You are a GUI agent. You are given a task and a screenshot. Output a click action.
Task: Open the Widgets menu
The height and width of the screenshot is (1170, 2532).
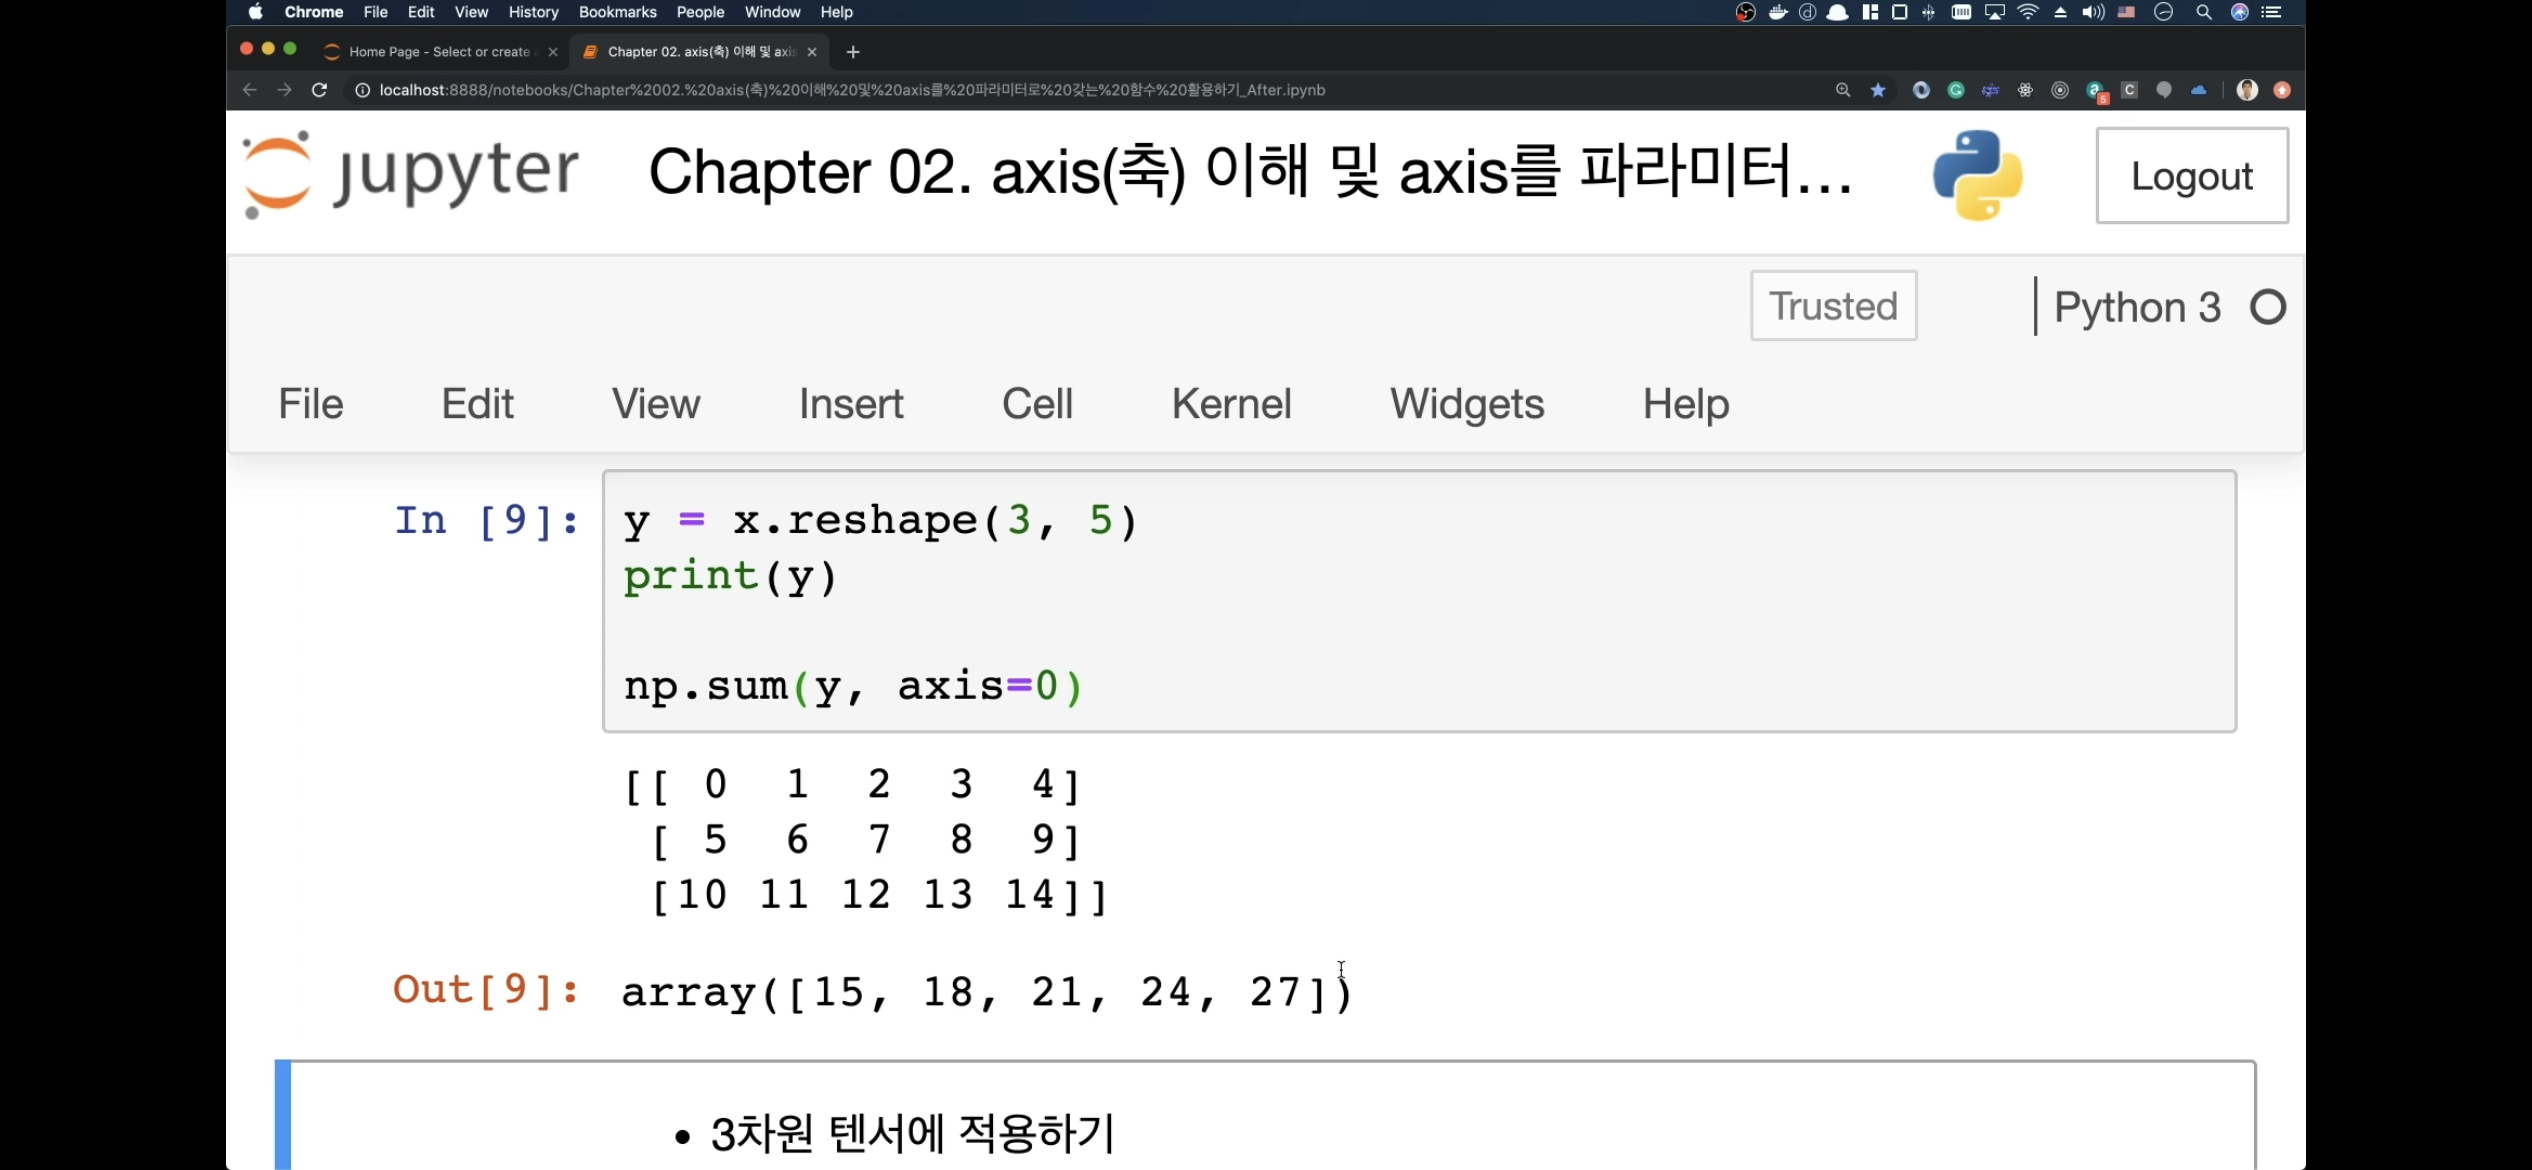point(1467,404)
